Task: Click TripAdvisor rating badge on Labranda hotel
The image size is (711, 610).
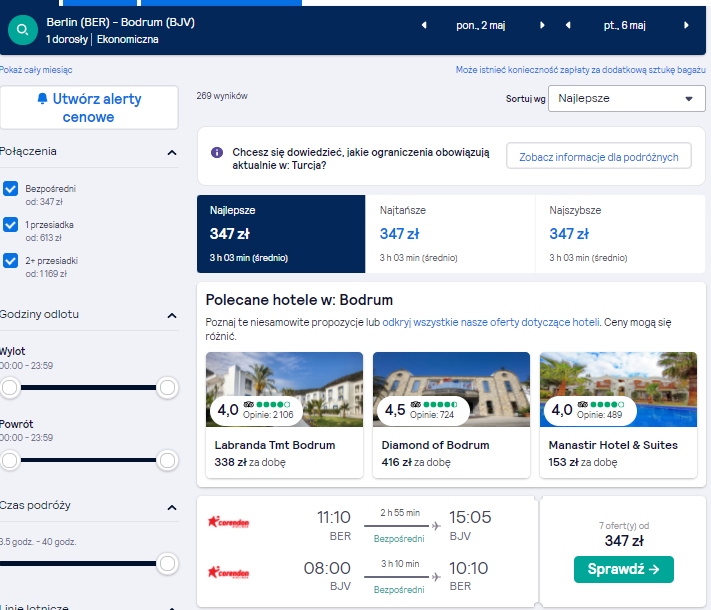Action: [x=256, y=410]
